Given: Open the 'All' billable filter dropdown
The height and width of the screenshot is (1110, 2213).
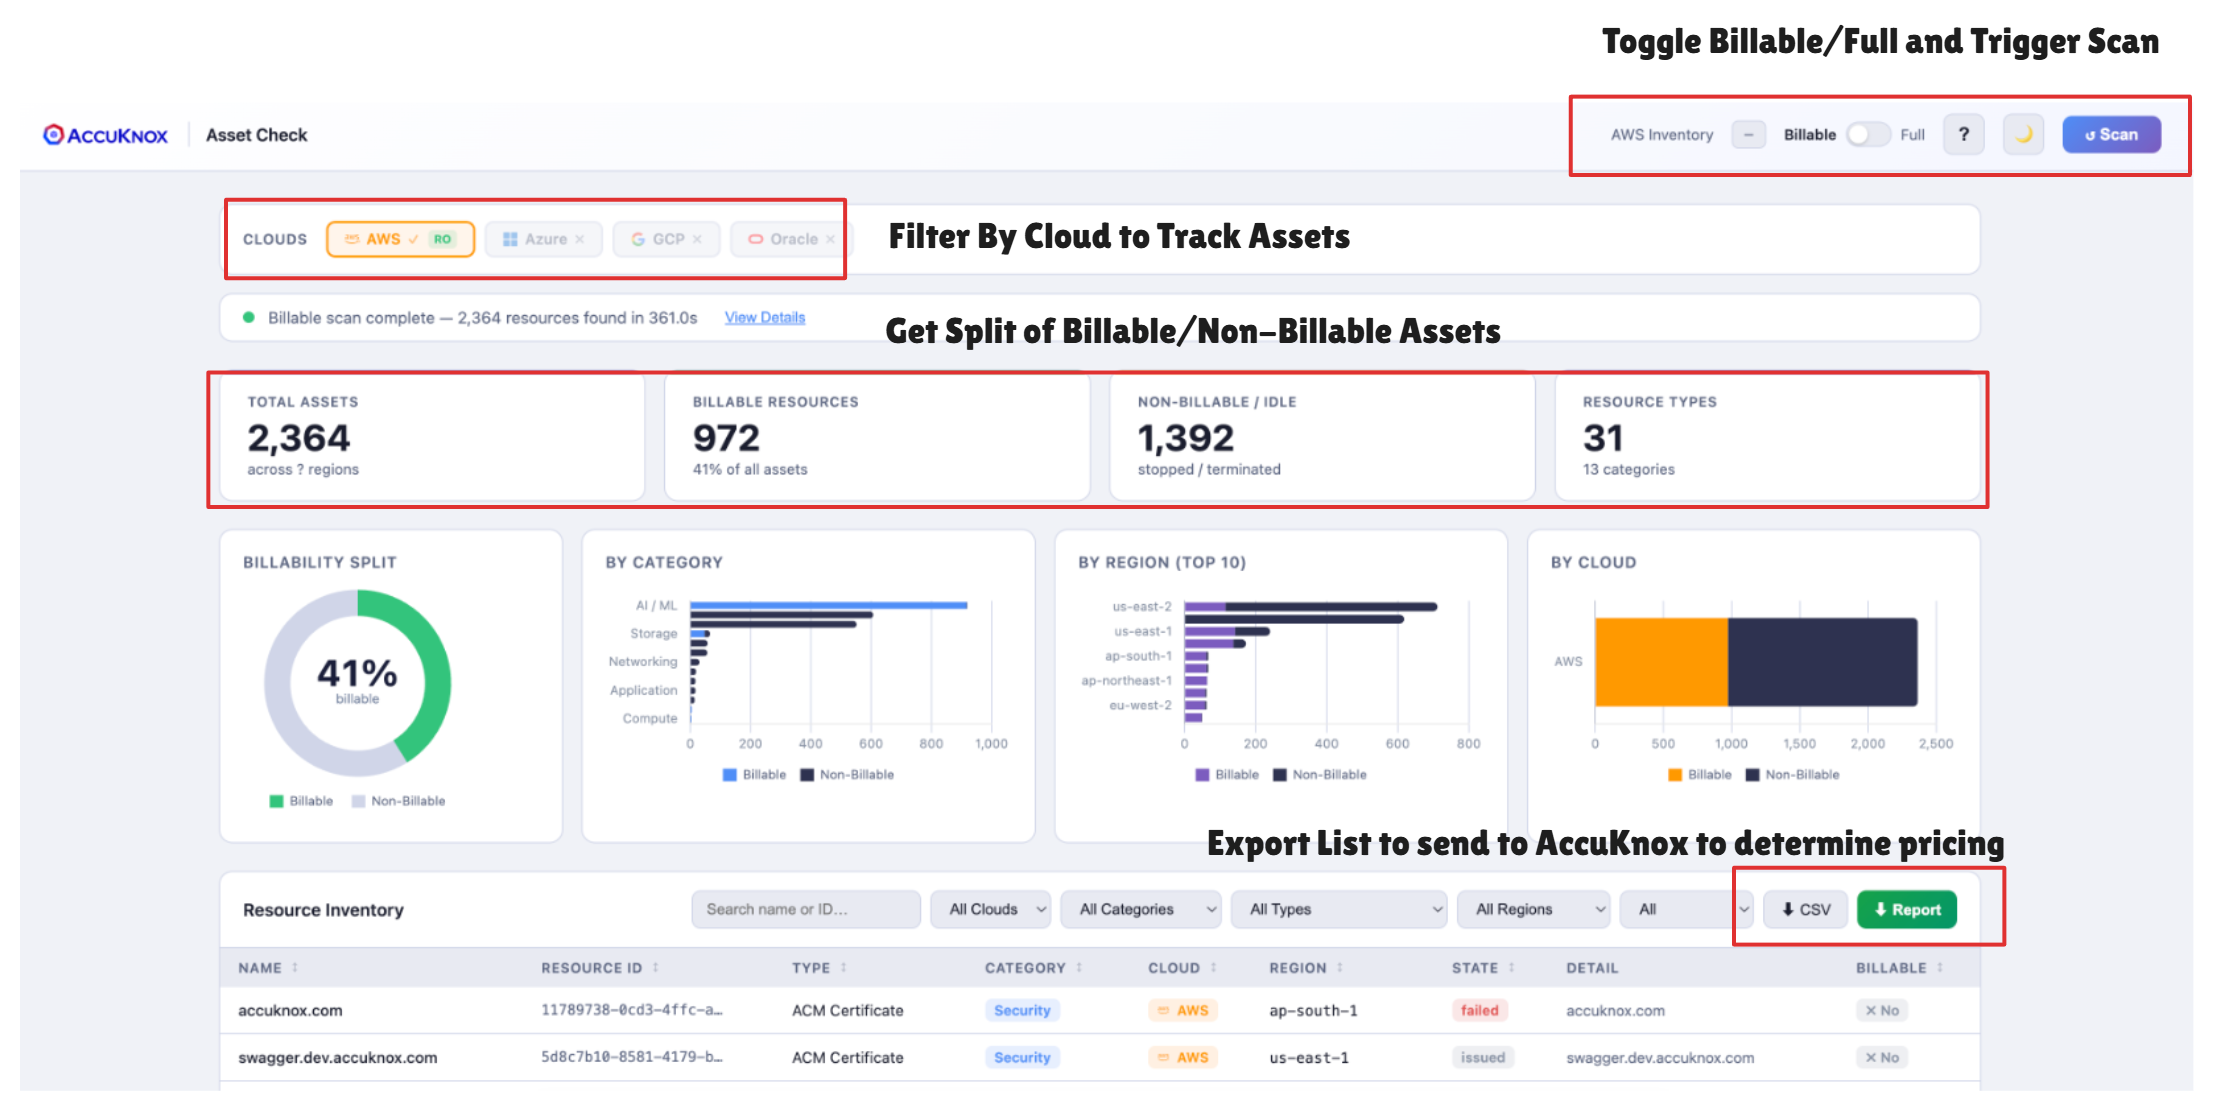Looking at the screenshot, I should [1687, 909].
